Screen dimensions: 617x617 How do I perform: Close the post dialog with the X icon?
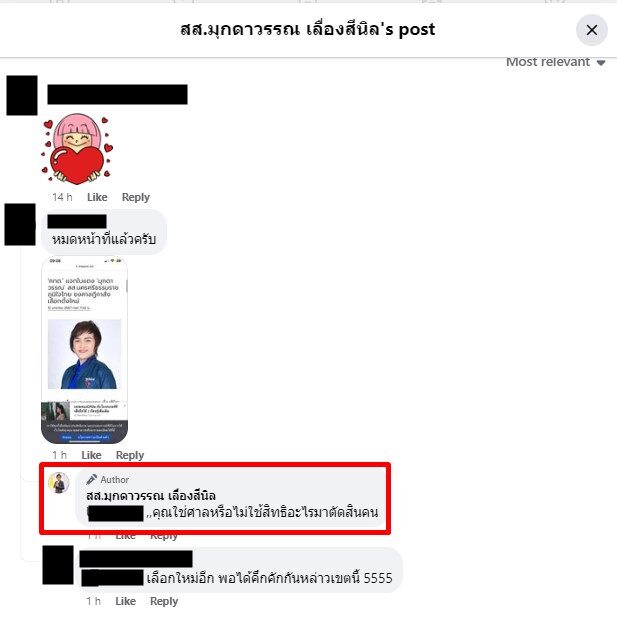[x=591, y=30]
